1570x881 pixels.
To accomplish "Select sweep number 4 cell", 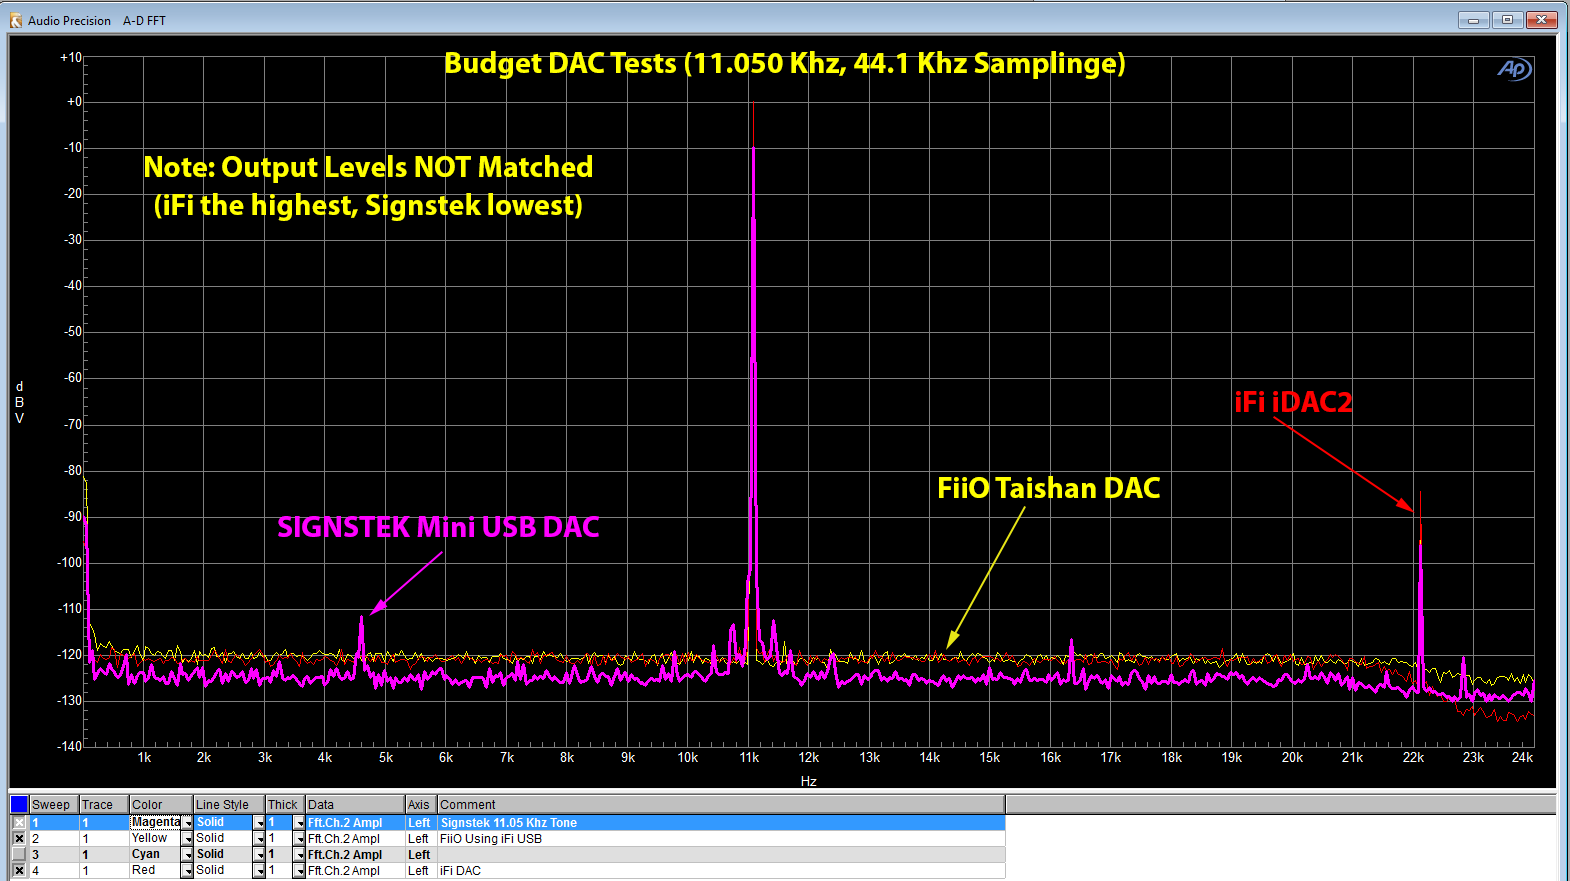I will pyautogui.click(x=54, y=871).
